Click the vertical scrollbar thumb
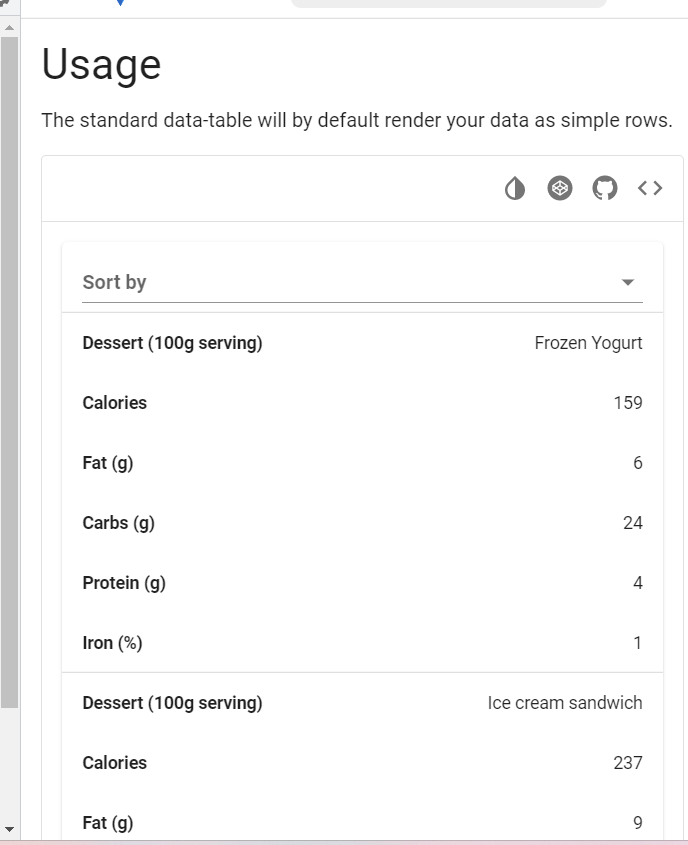Viewport: 688px width, 845px height. click(10, 372)
